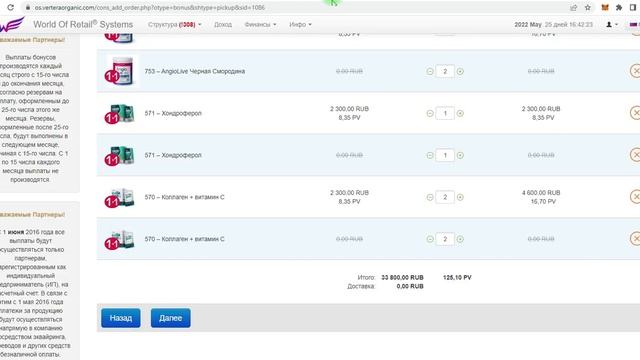Click the Russian flag language icon

click(x=634, y=24)
